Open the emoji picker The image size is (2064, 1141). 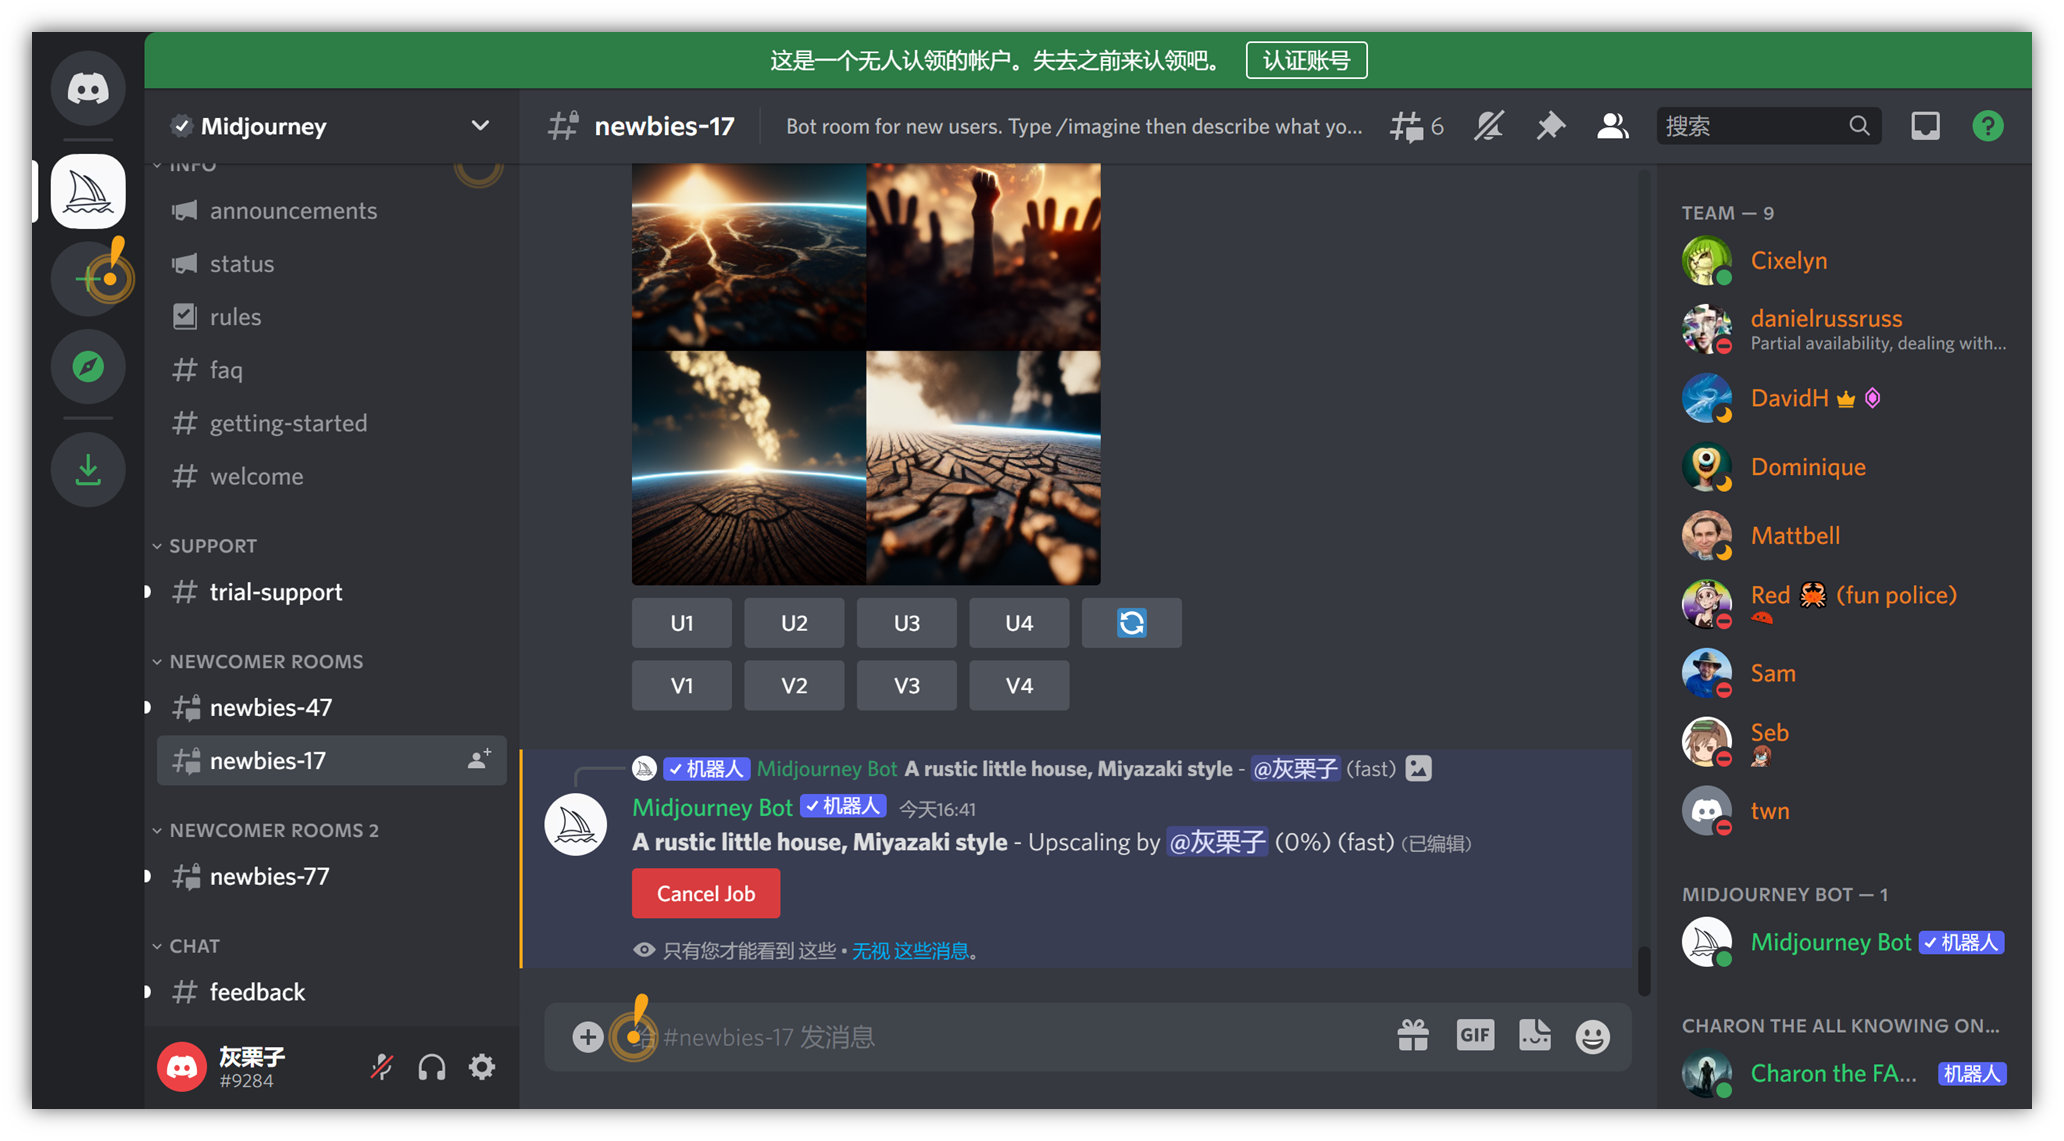point(1592,1036)
